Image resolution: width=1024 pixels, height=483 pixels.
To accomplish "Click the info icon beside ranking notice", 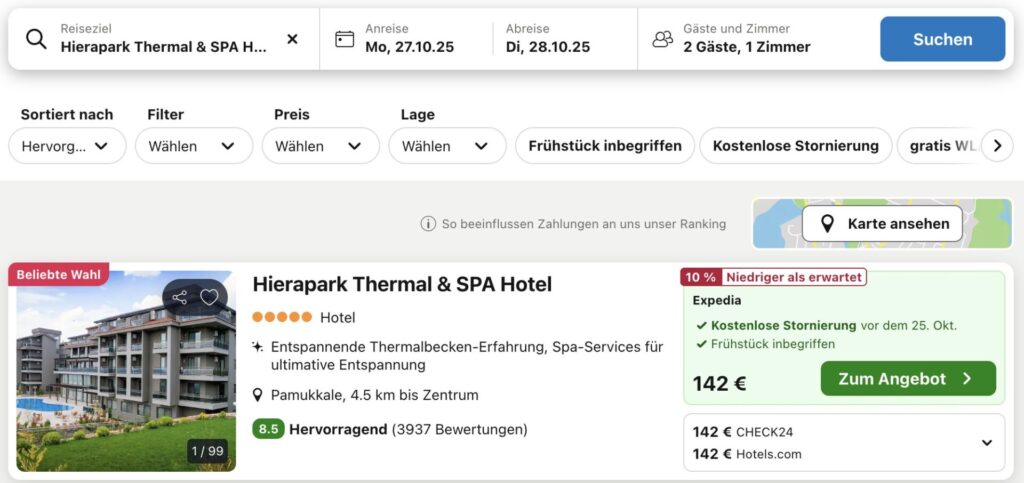I will 428,224.
